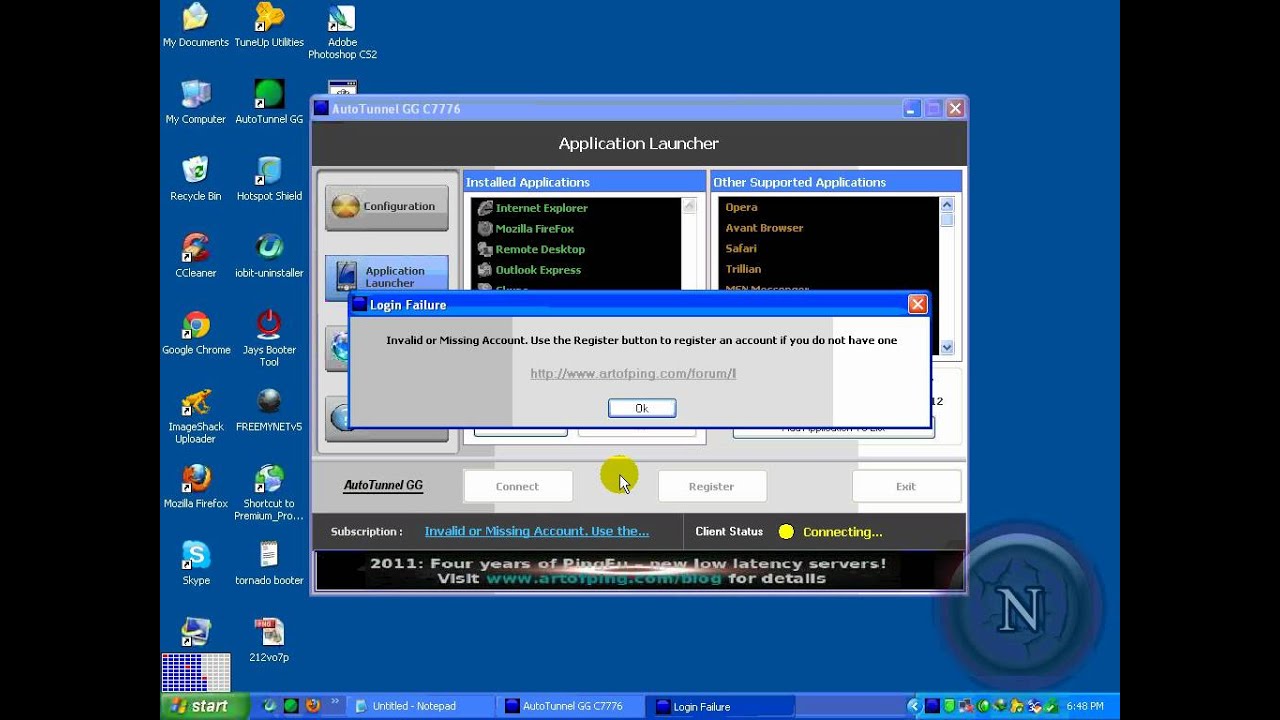Switch to Untitled - Notepad taskbar item
Image resolution: width=1280 pixels, height=720 pixels.
click(x=422, y=706)
